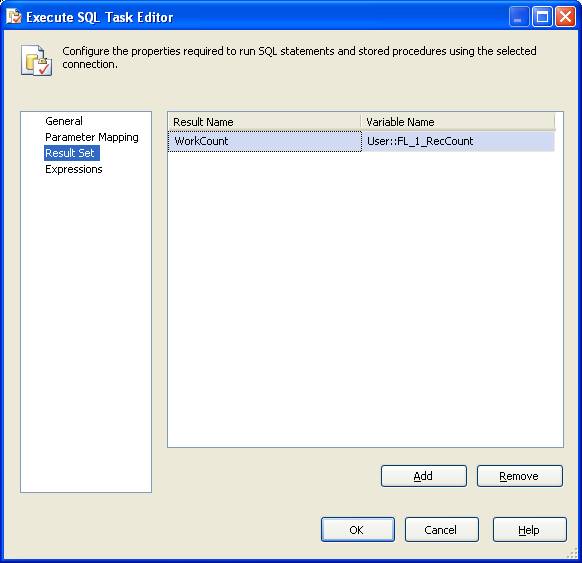Select the WorkCount result name cell
Screen dimensions: 582x563
(x=265, y=141)
